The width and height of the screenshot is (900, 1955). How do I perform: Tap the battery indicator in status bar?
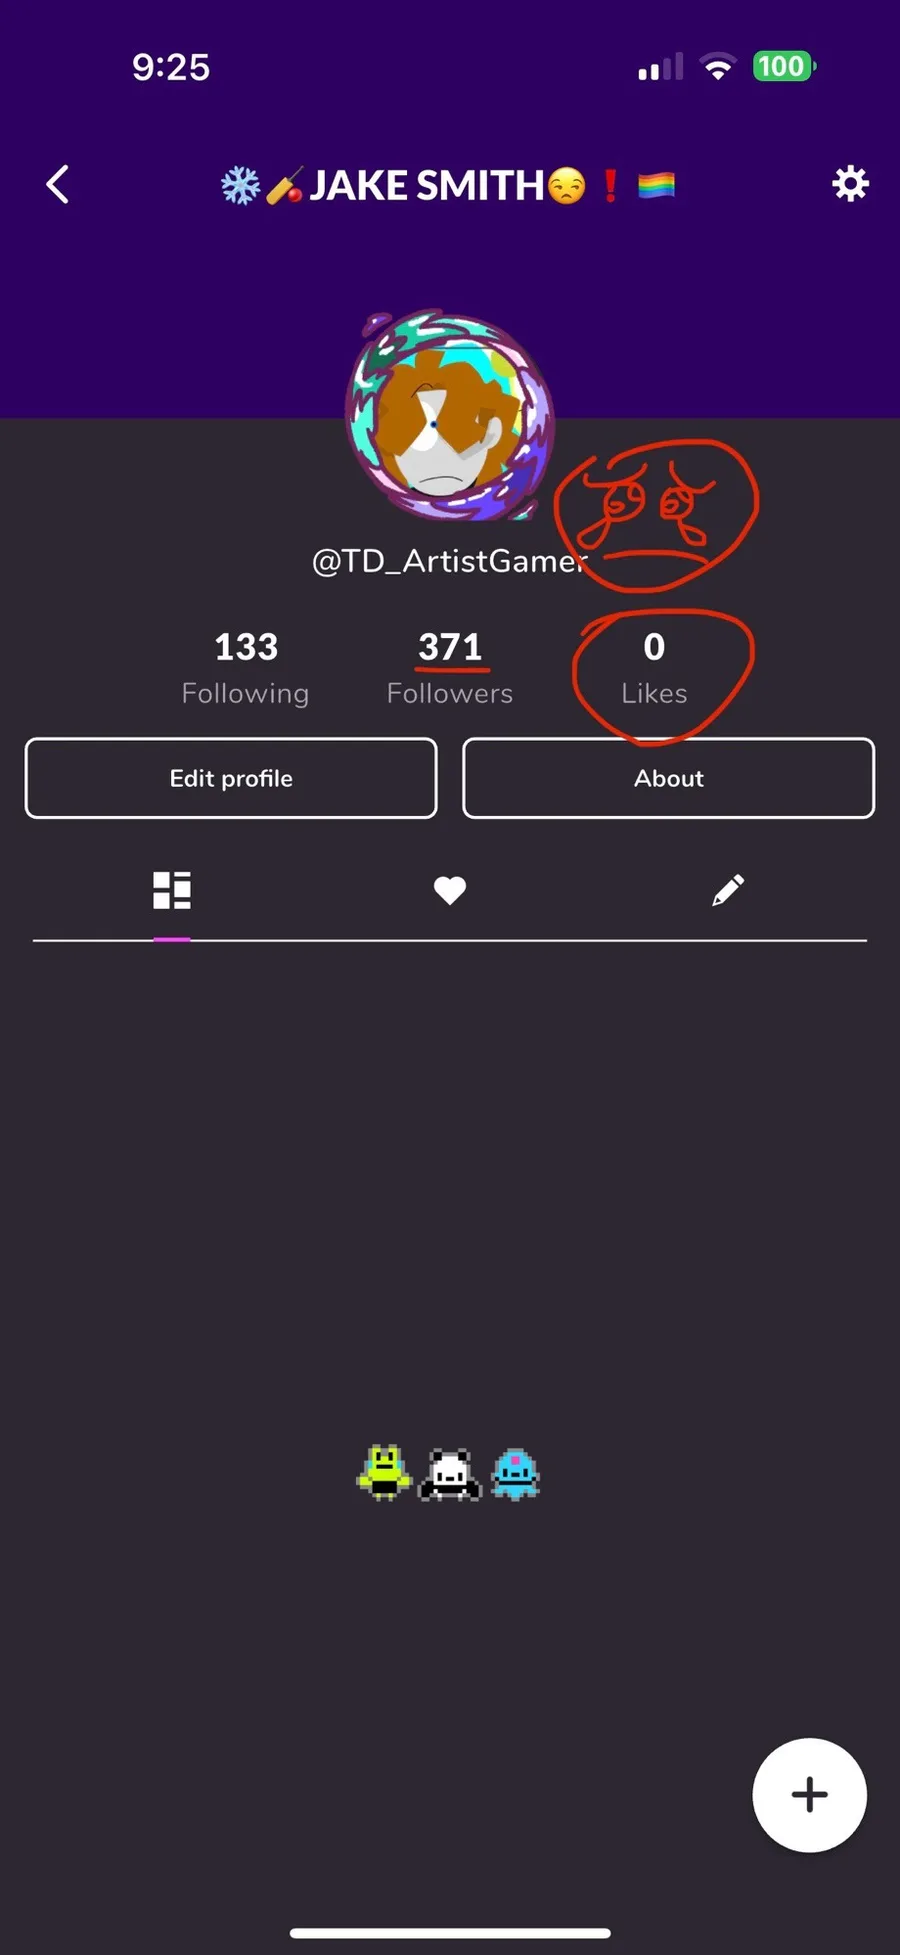(783, 67)
